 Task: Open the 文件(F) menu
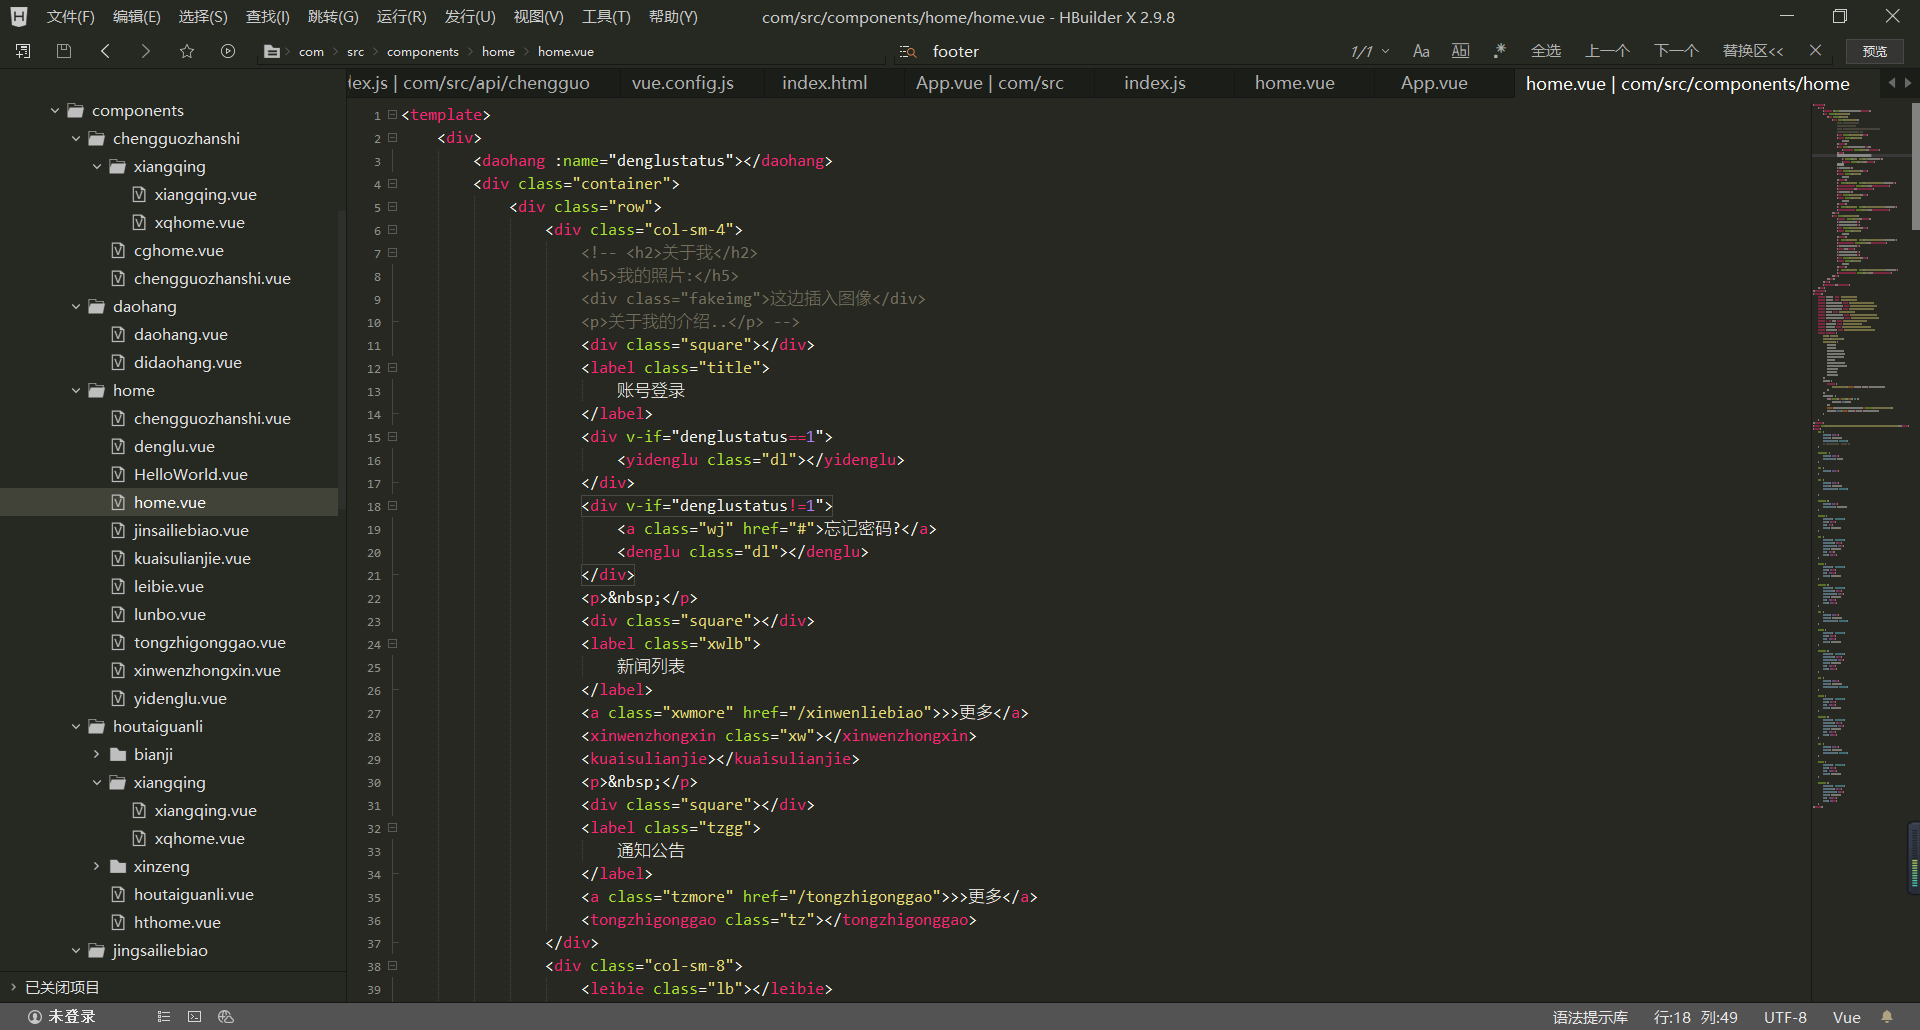pyautogui.click(x=70, y=17)
